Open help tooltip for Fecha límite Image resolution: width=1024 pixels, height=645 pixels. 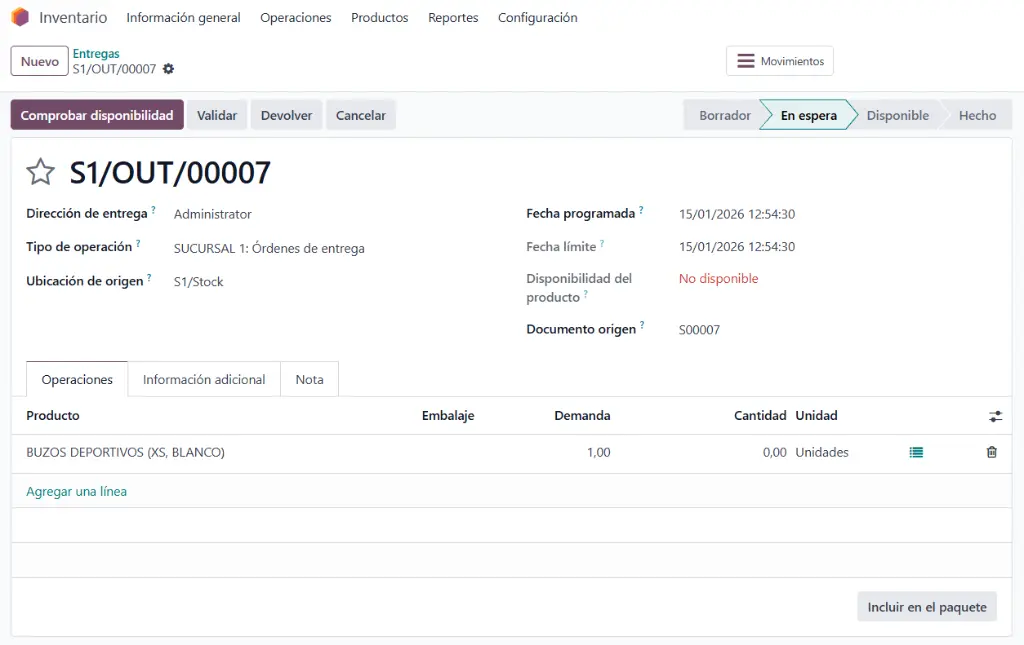click(x=601, y=243)
